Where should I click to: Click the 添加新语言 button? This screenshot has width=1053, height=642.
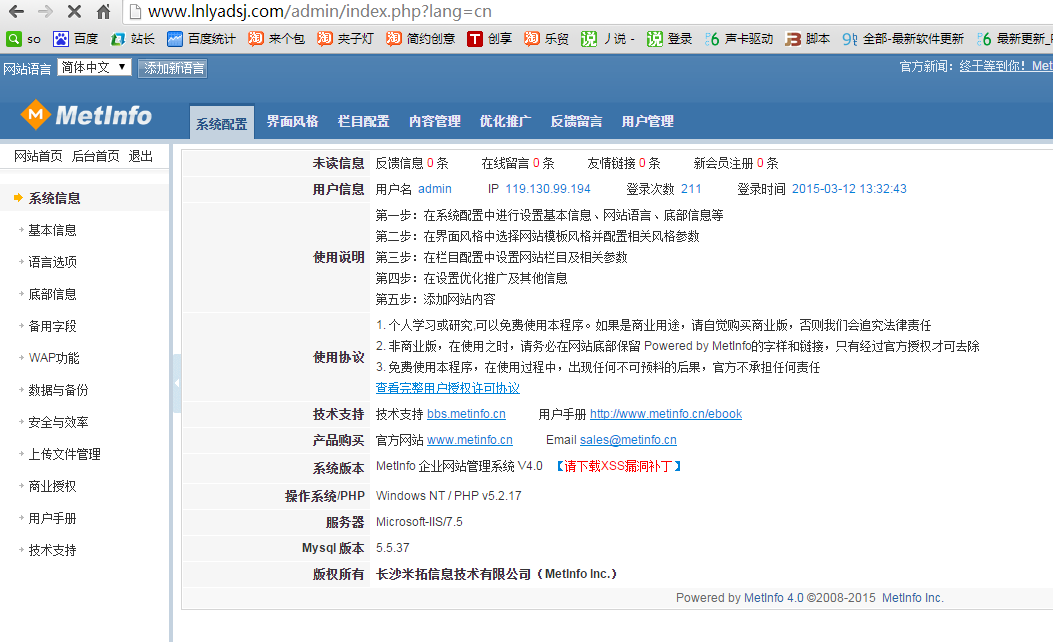pyautogui.click(x=173, y=68)
